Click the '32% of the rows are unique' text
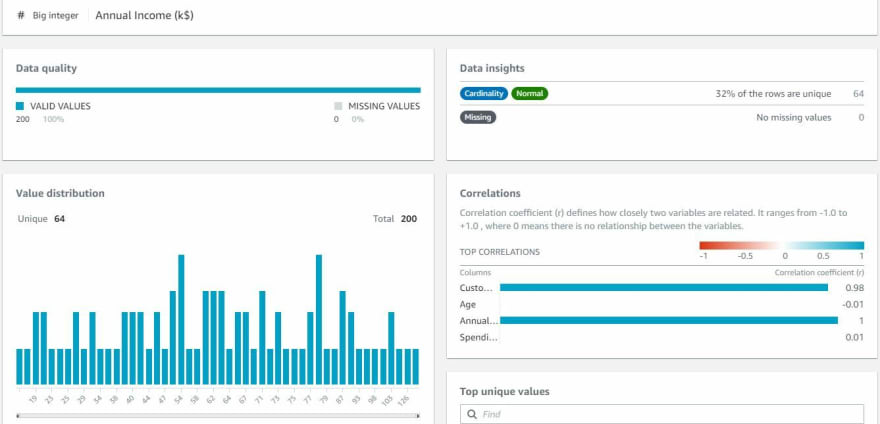The width and height of the screenshot is (880, 424). click(773, 94)
